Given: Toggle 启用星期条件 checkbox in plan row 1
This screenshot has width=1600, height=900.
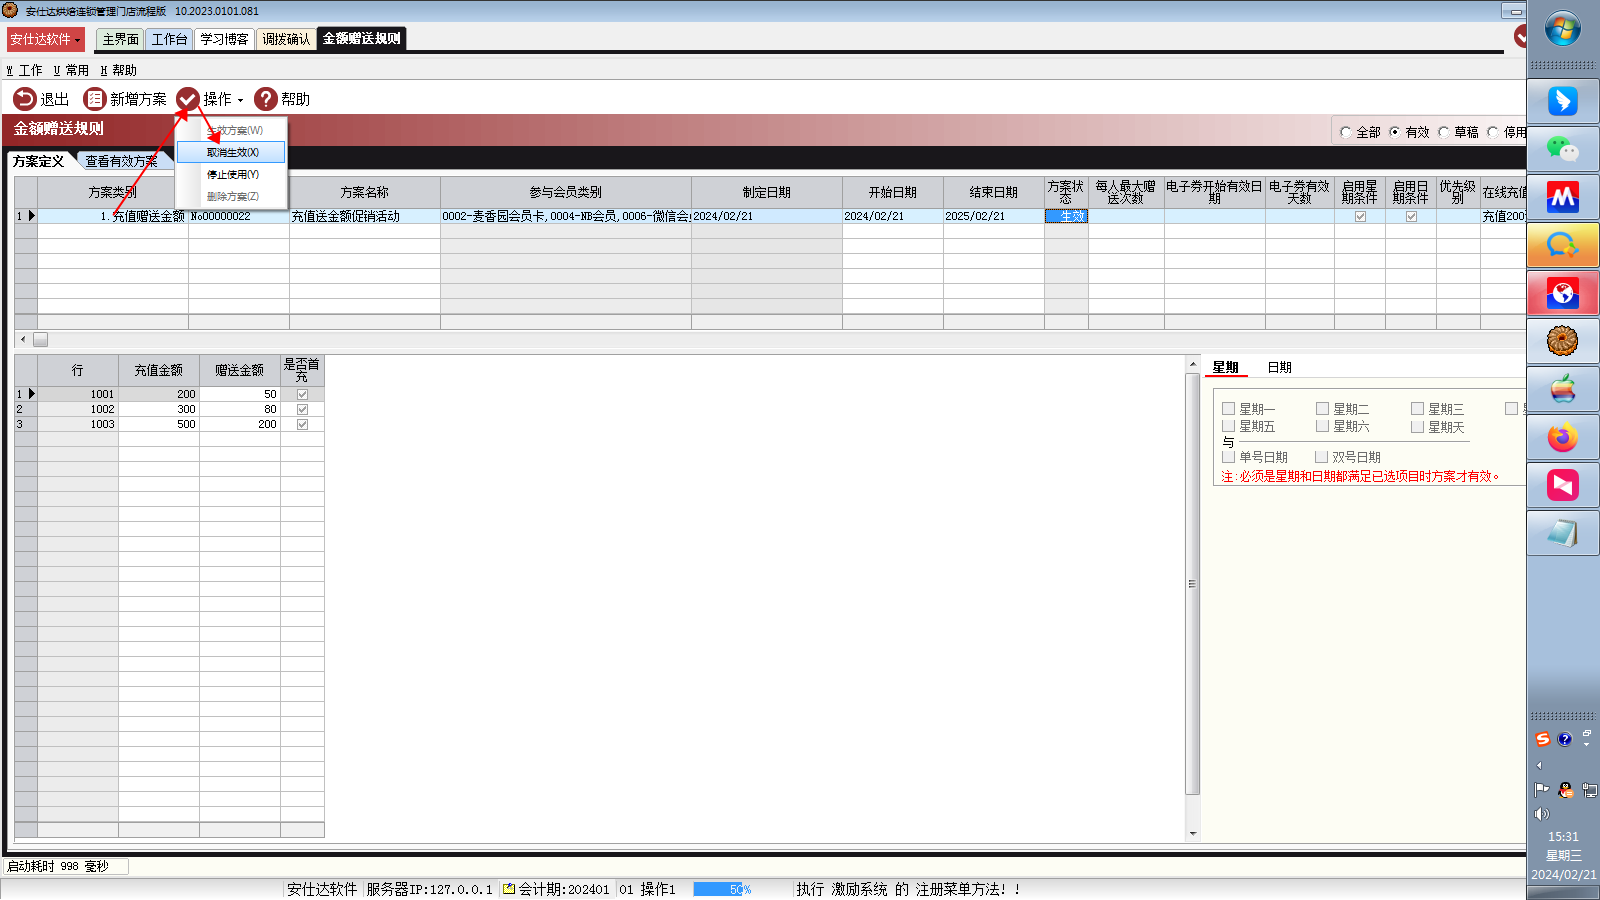Looking at the screenshot, I should pos(1360,216).
